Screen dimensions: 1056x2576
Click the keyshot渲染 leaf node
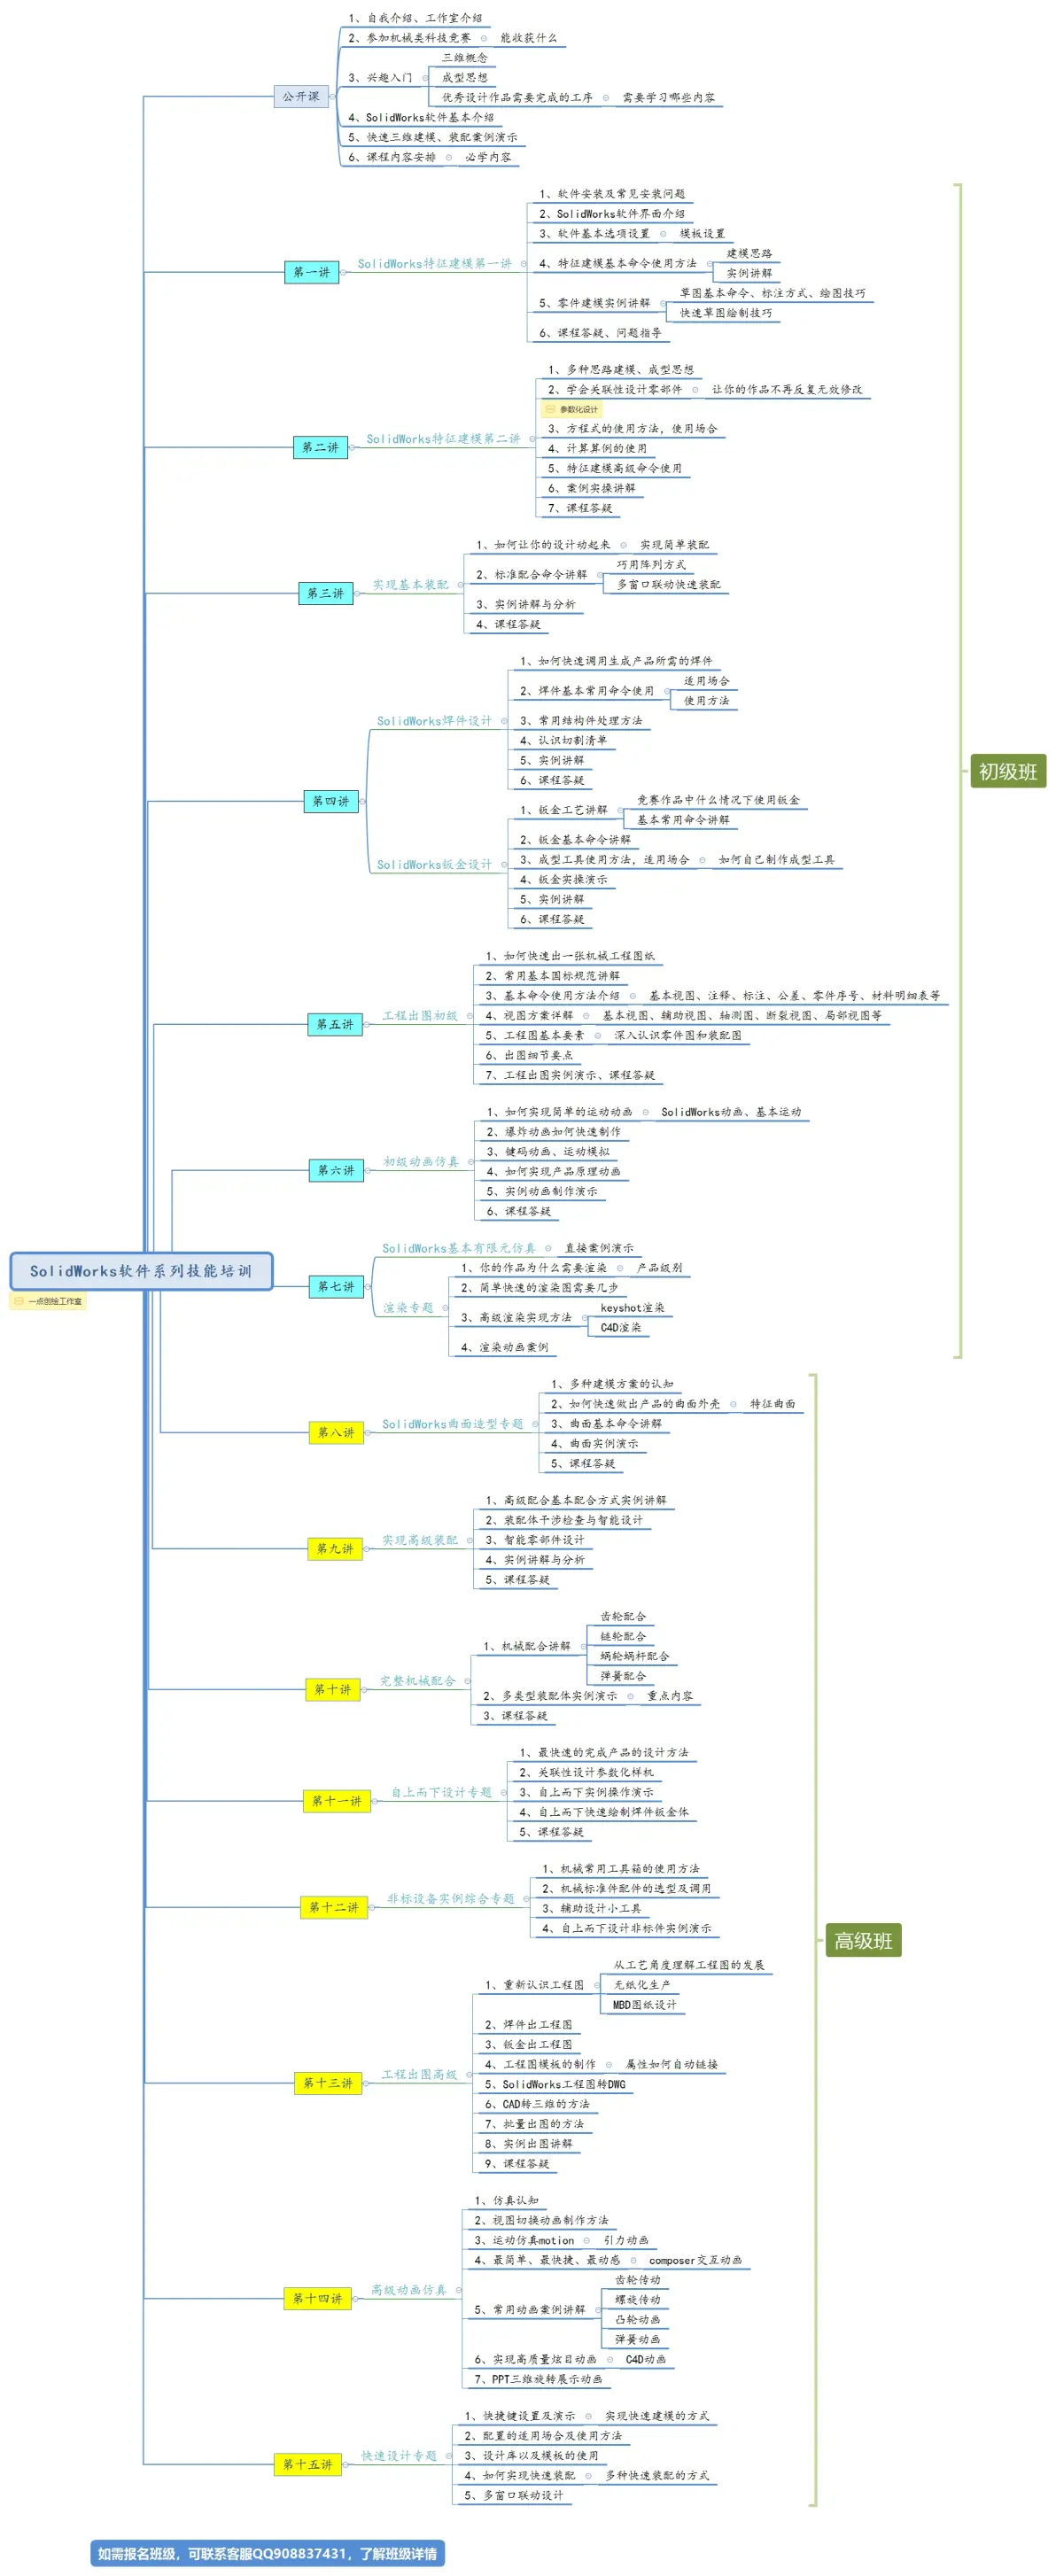[x=632, y=1308]
